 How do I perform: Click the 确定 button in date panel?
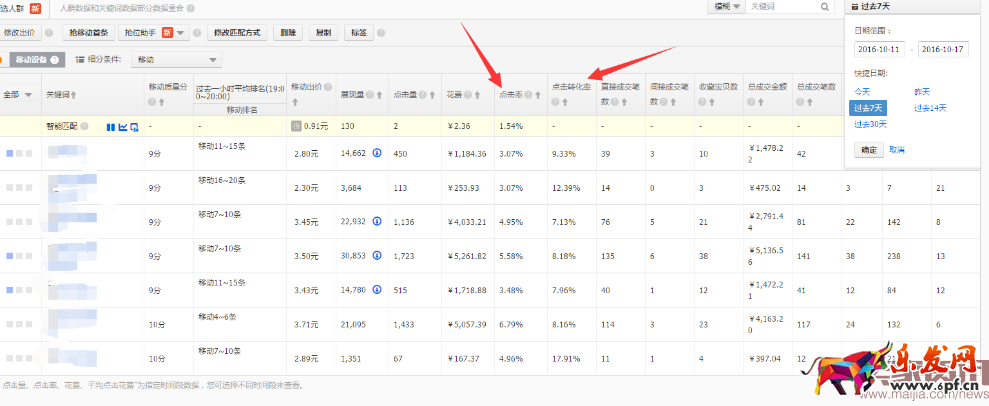click(869, 149)
